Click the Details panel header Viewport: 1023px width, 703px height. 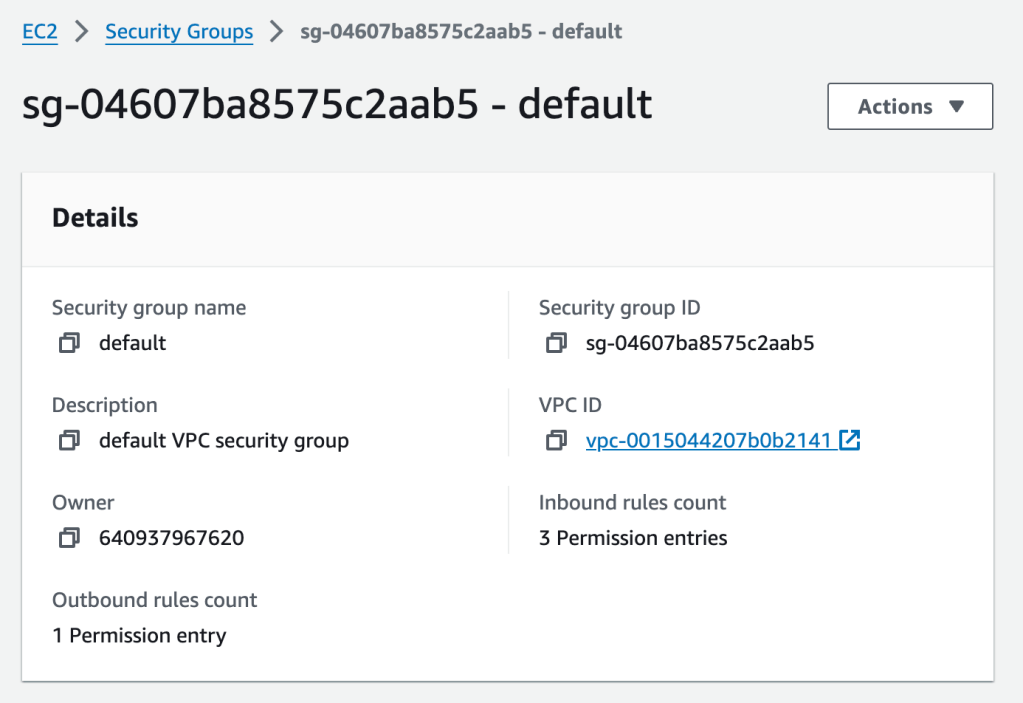[95, 218]
